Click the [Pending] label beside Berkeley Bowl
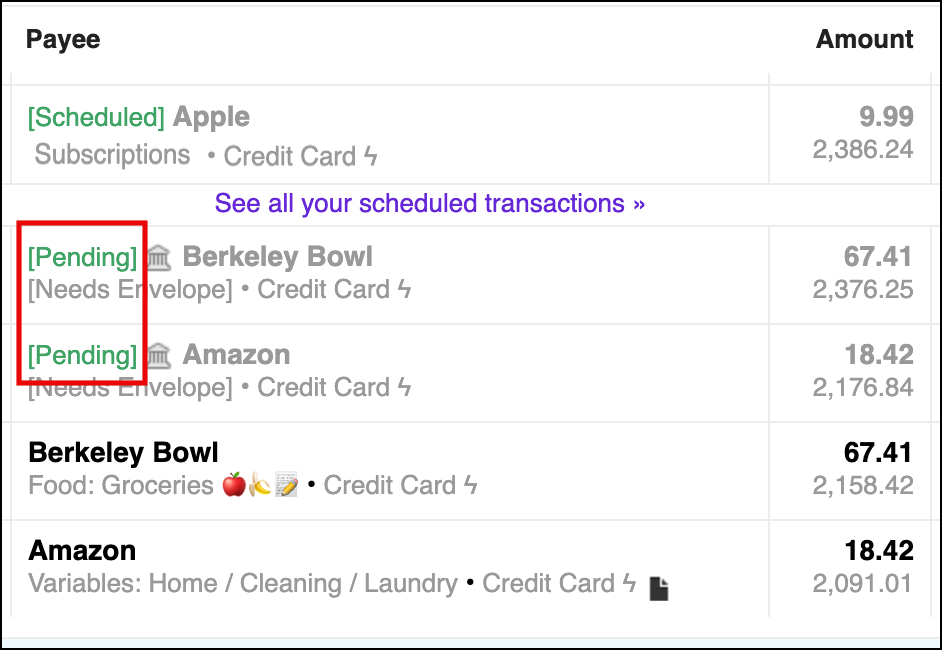Screen dimensions: 942x650 (83, 258)
